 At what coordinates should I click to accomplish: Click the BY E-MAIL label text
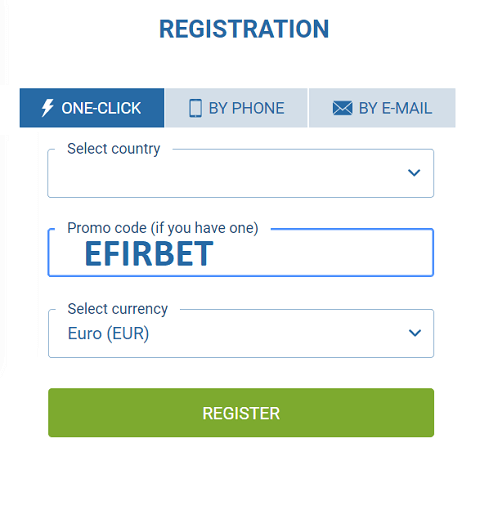[395, 108]
